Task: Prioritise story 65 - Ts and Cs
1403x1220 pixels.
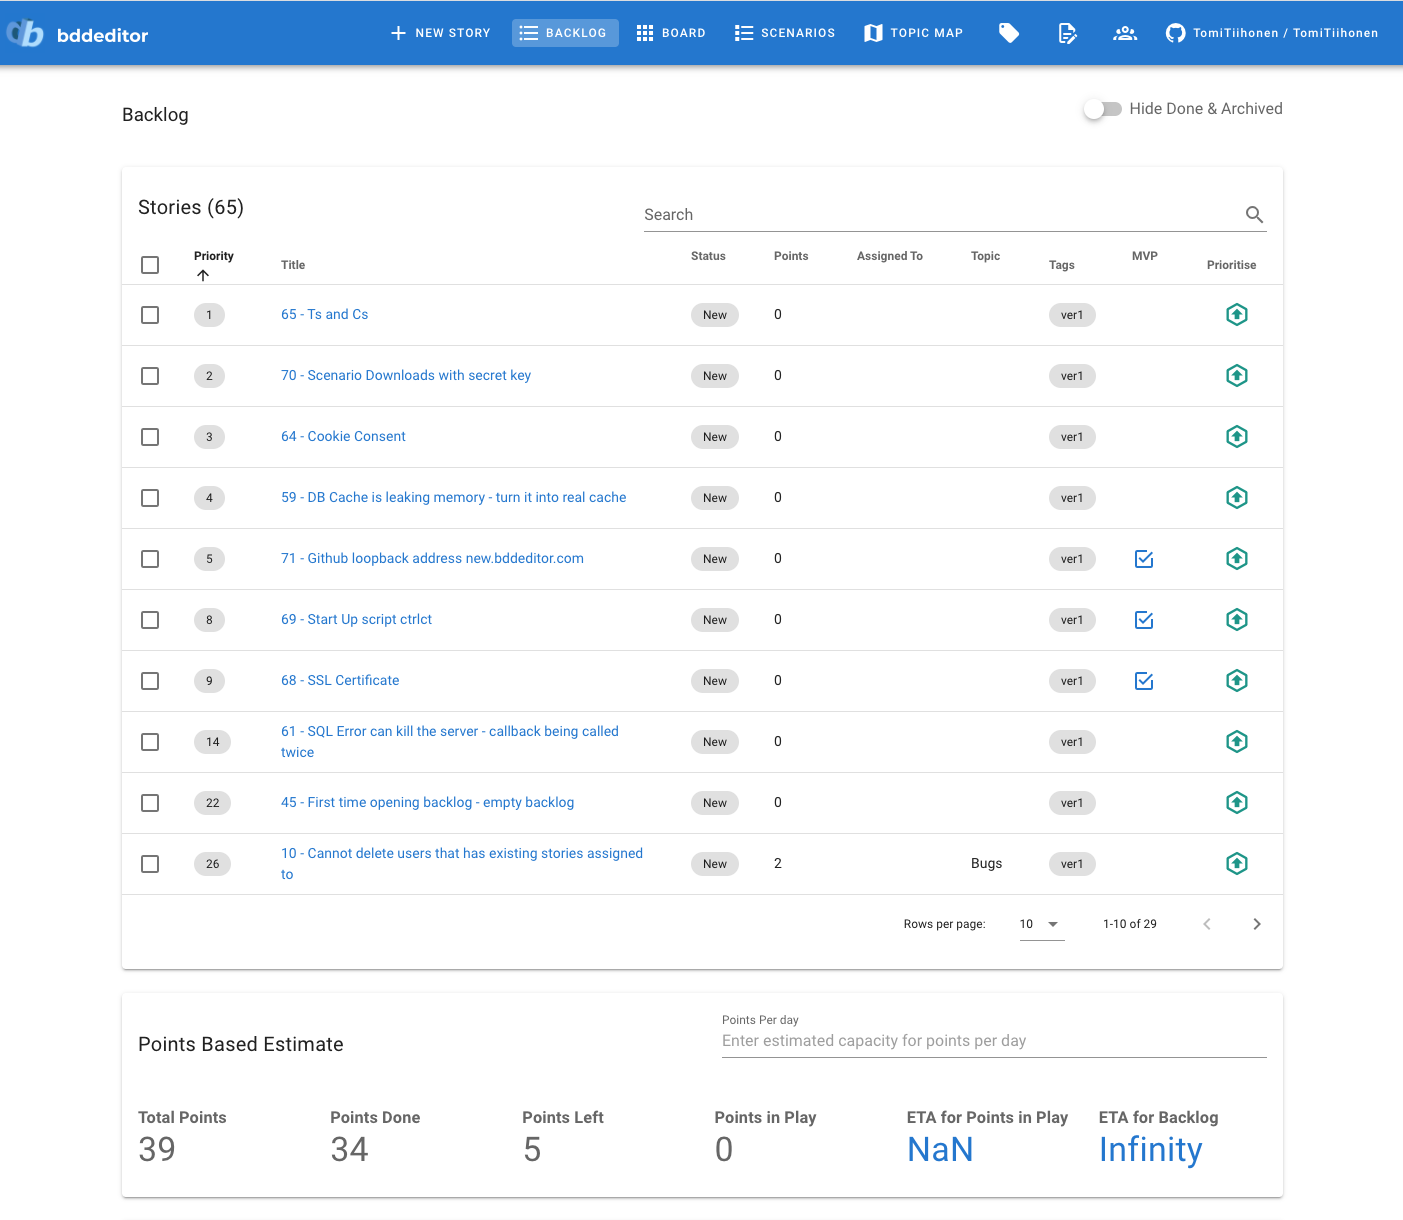Action: coord(1236,314)
